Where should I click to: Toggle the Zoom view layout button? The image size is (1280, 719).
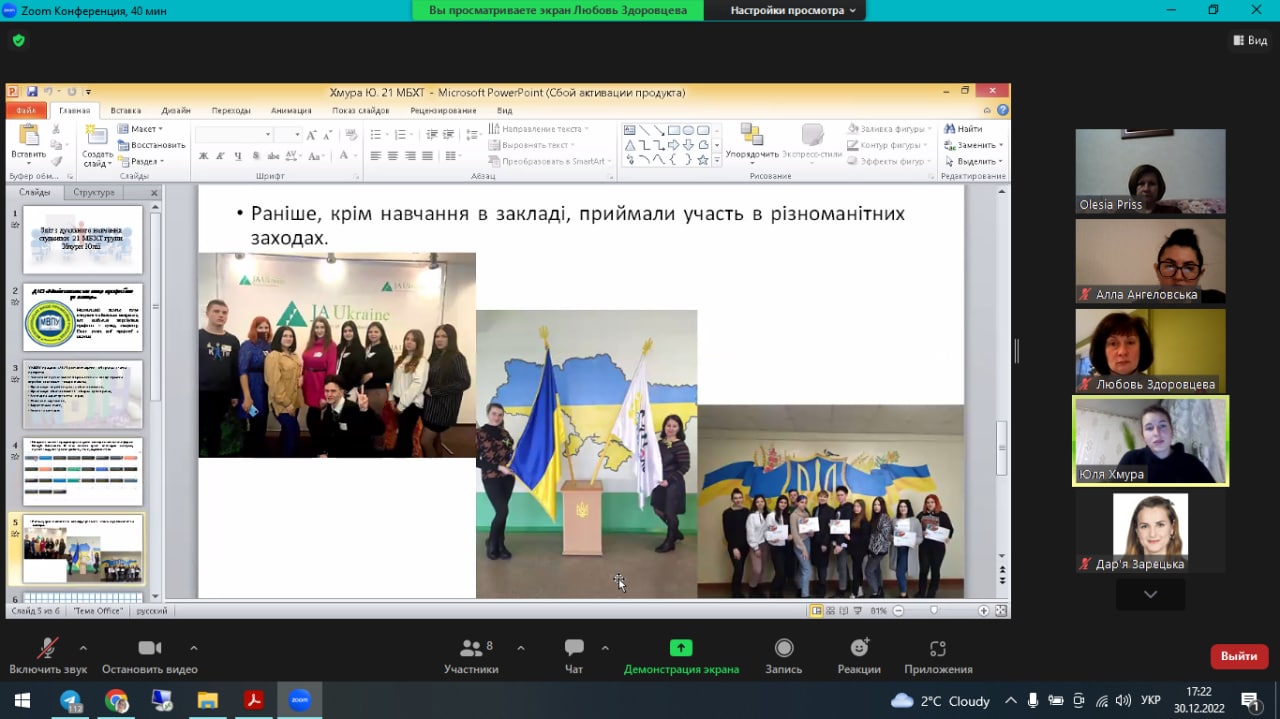point(1250,41)
